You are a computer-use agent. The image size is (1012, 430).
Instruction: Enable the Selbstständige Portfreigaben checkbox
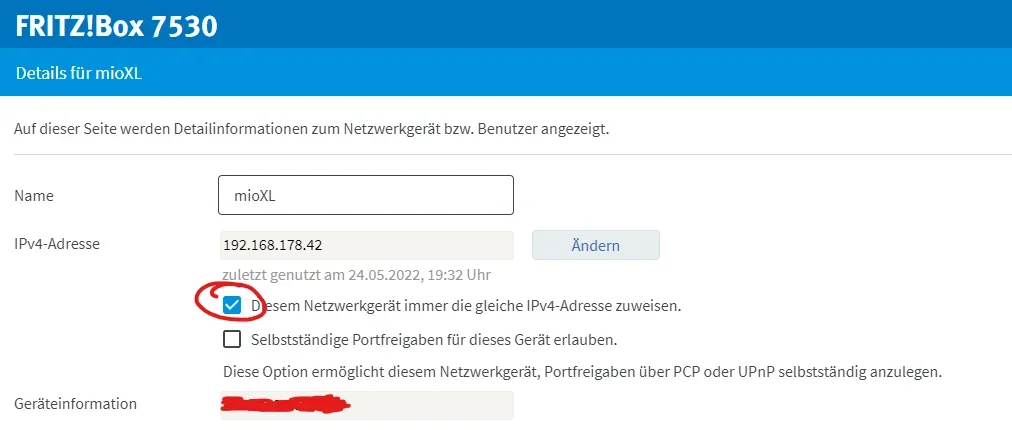[x=232, y=339]
